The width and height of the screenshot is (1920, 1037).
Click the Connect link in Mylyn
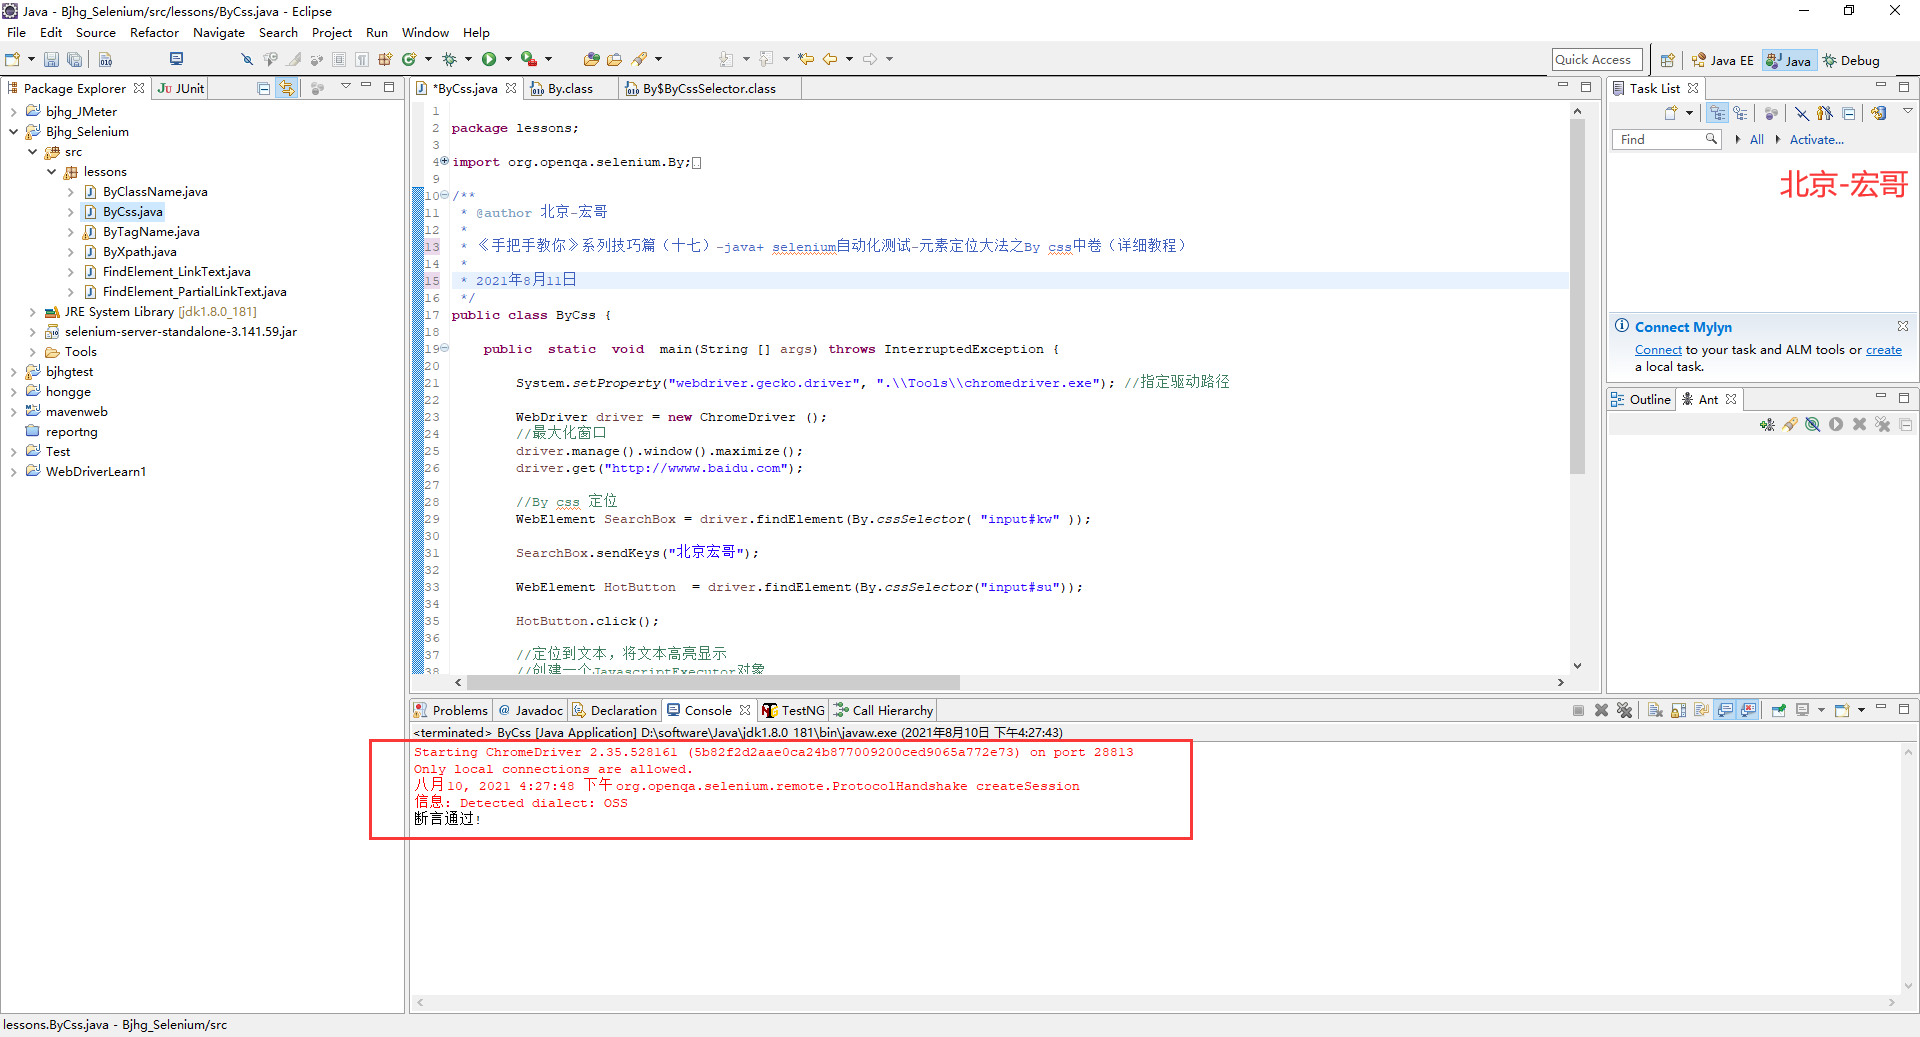1658,350
